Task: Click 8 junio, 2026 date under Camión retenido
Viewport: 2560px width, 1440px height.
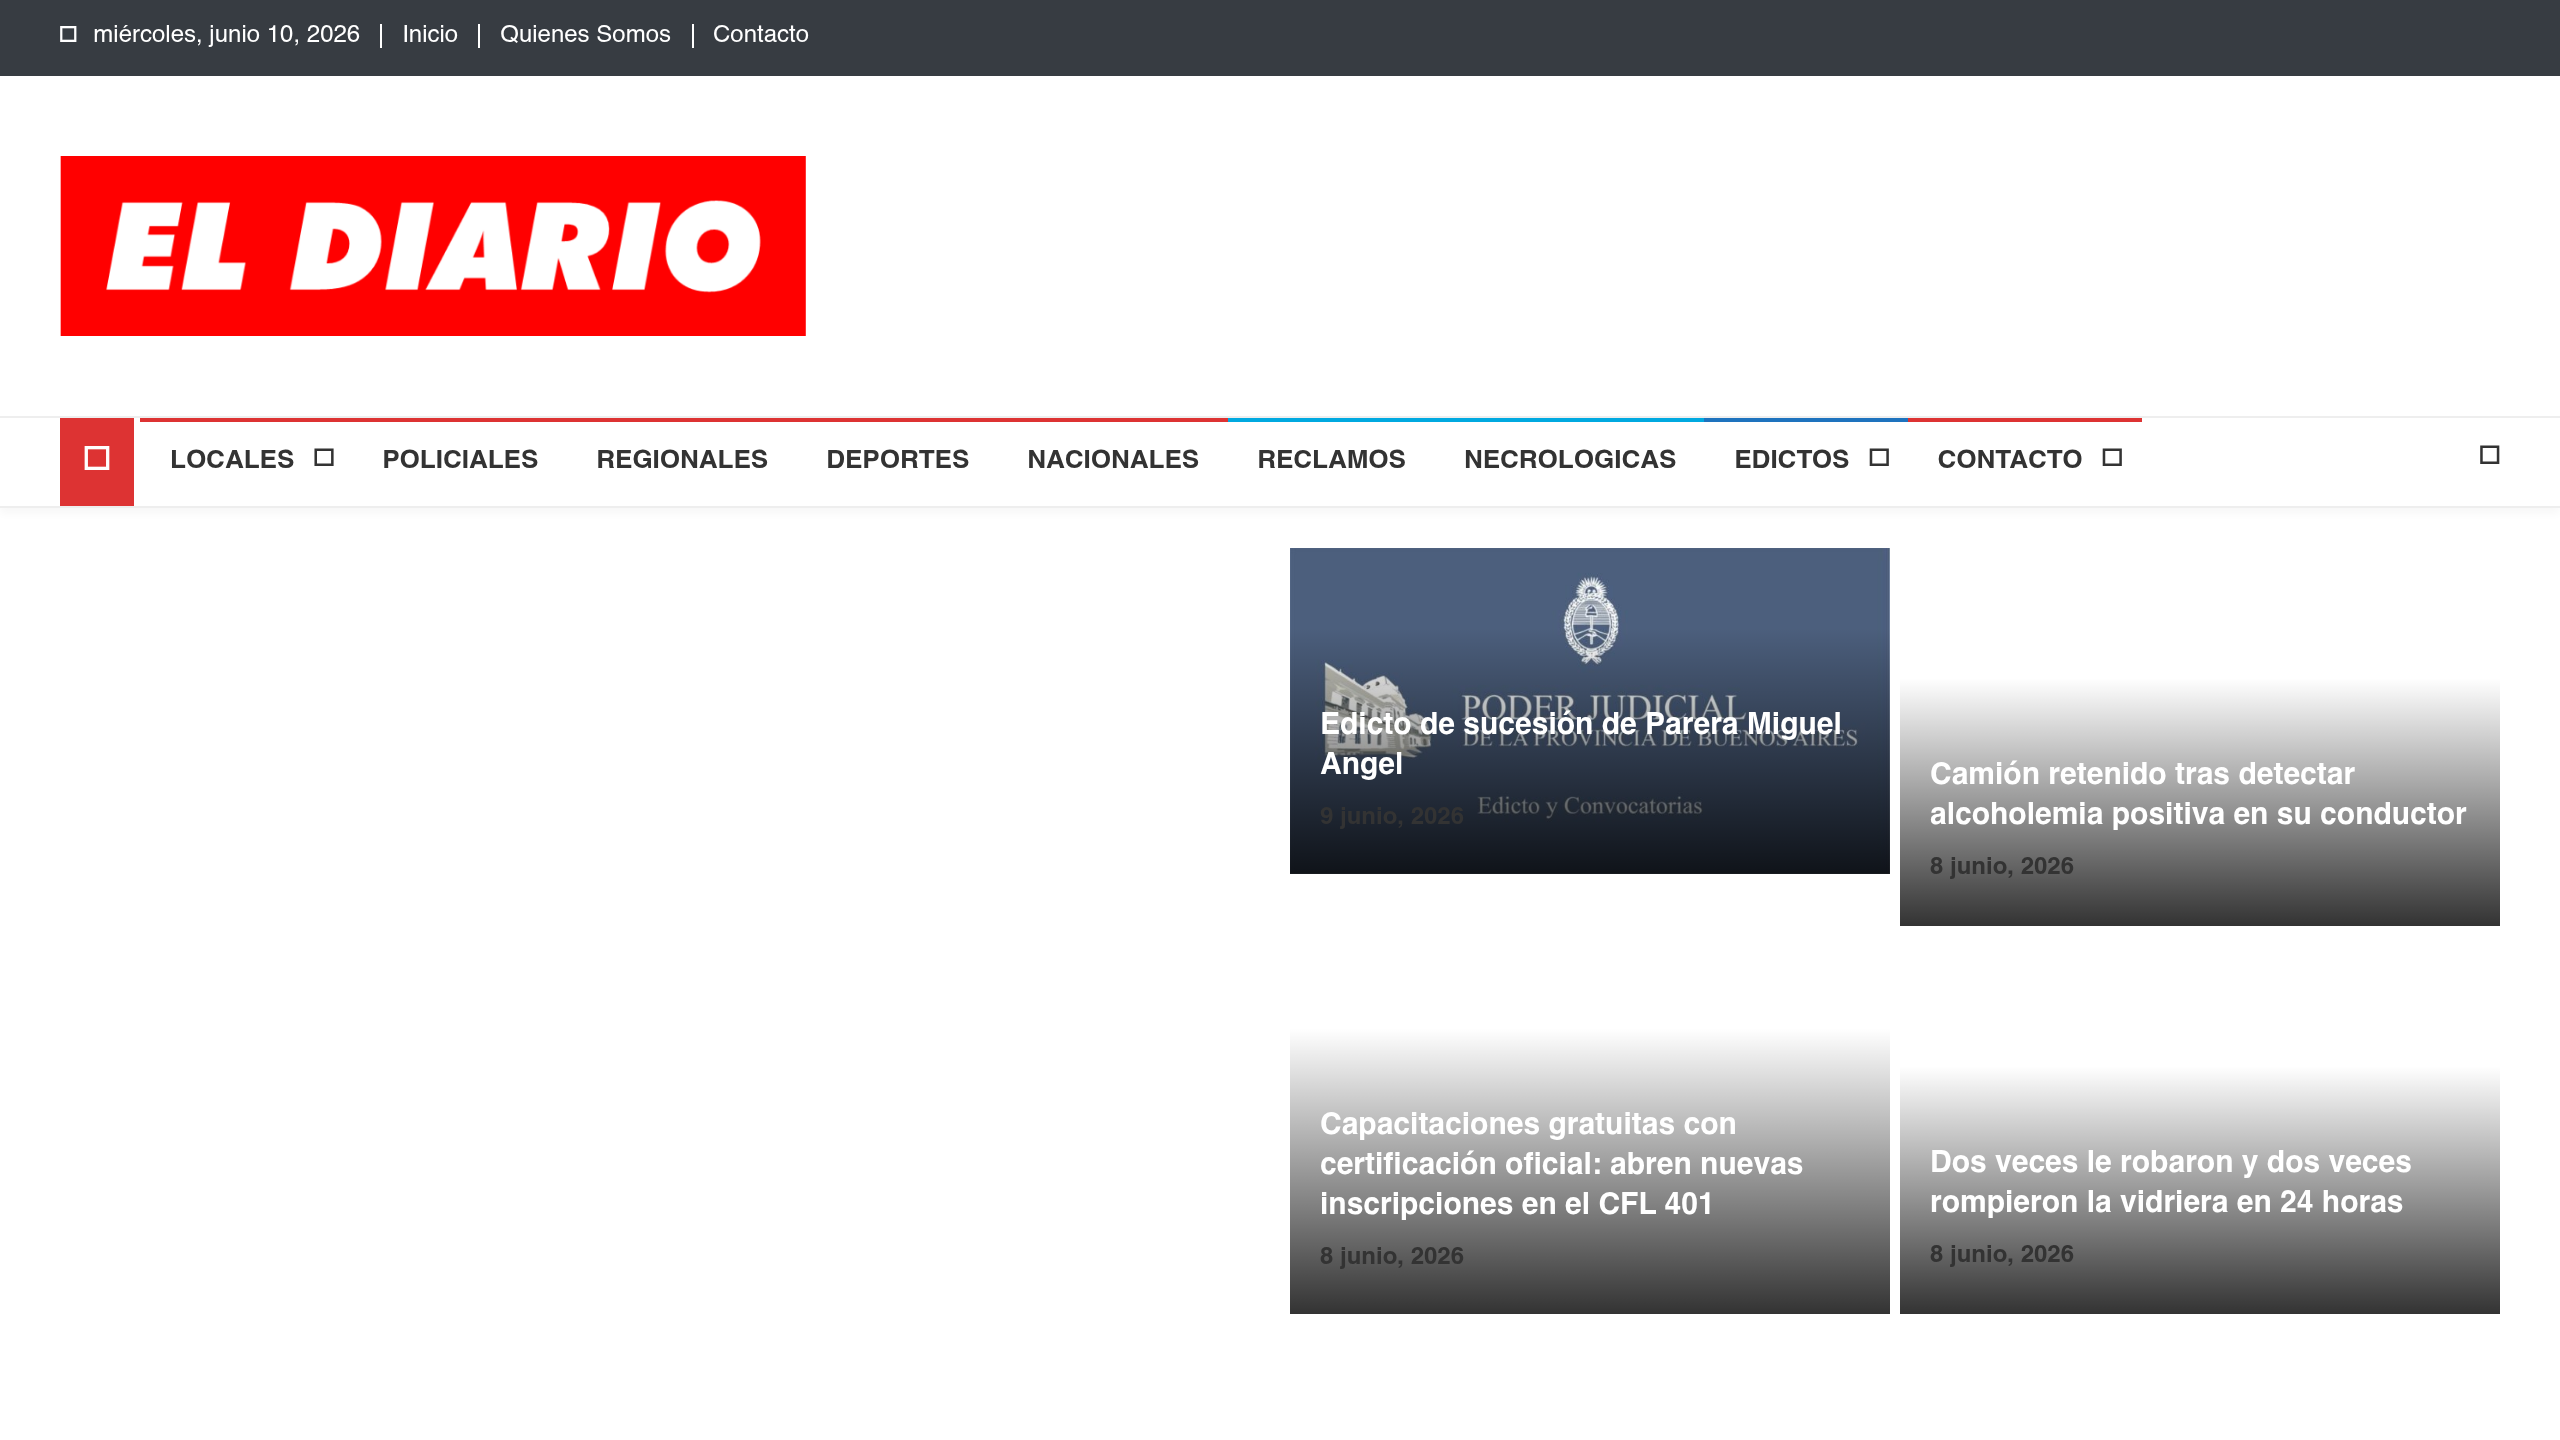Action: point(2001,866)
